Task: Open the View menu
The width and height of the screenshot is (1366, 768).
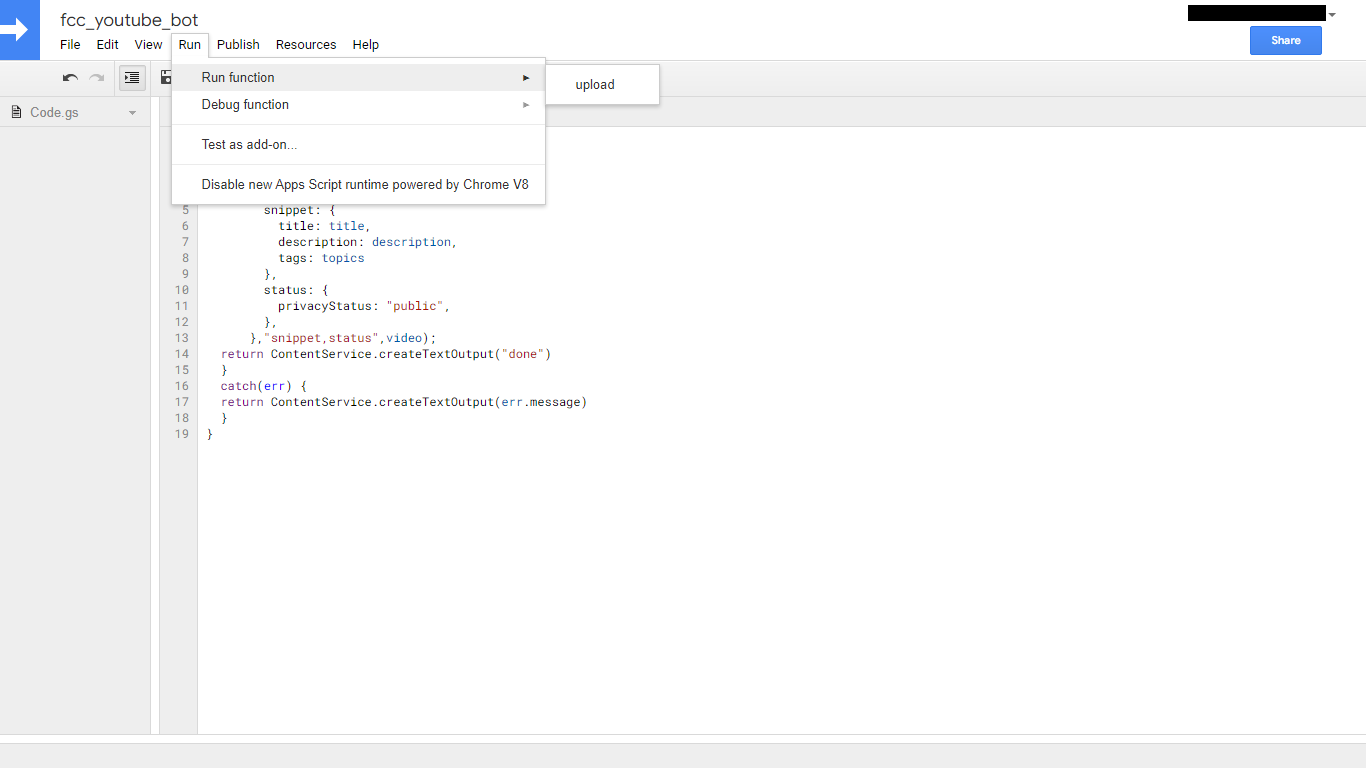Action: coord(148,45)
